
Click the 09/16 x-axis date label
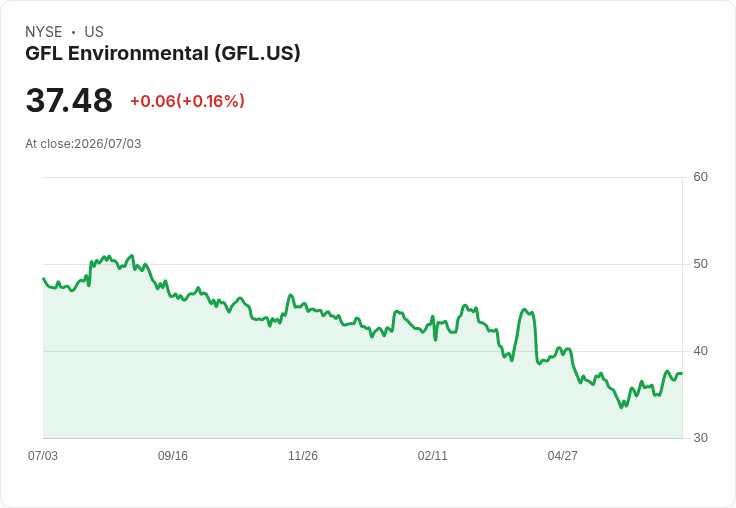click(x=173, y=455)
